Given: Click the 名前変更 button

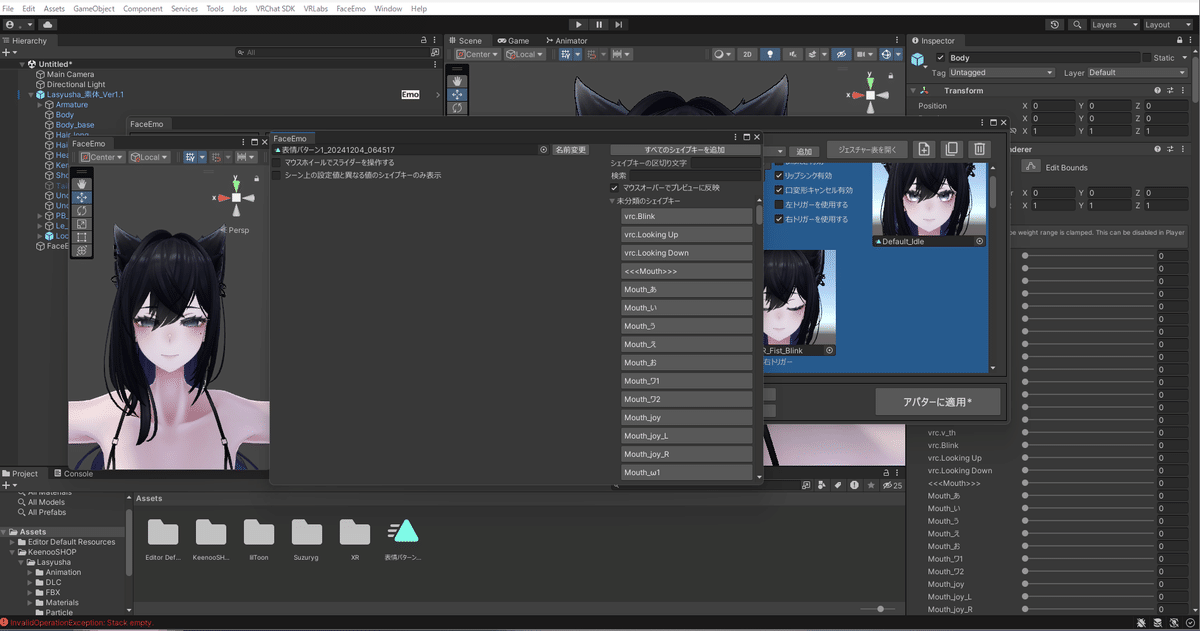Looking at the screenshot, I should tap(571, 150).
